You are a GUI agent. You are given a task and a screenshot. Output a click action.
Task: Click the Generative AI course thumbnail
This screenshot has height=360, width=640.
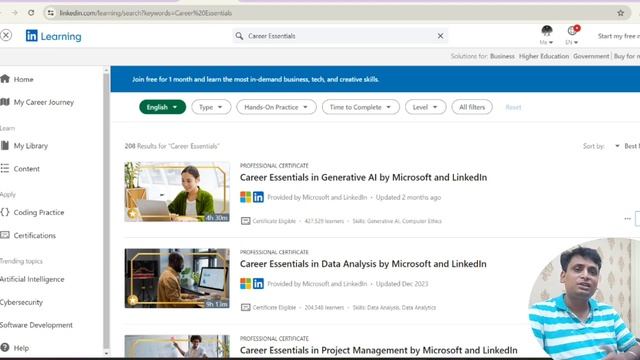(x=177, y=192)
